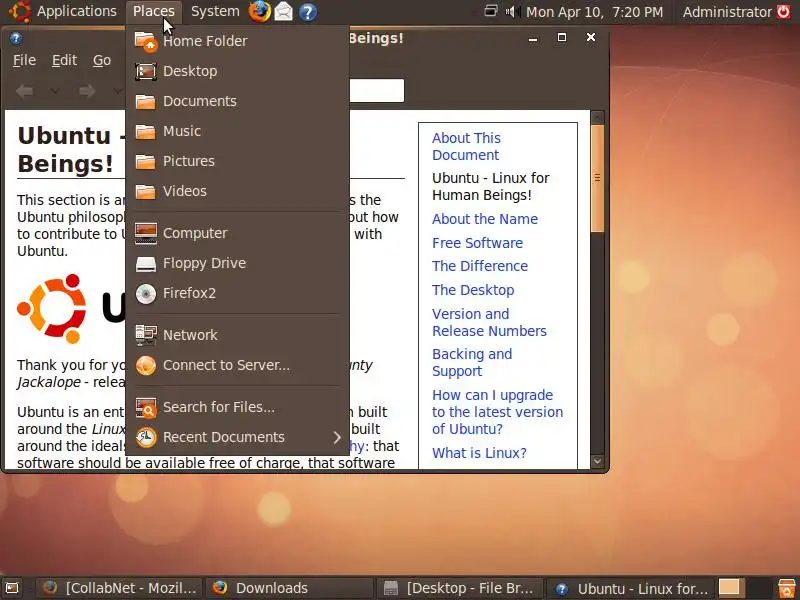The height and width of the screenshot is (600, 800).
Task: Click the Show Desktop button in bottom panel
Action: point(11,588)
